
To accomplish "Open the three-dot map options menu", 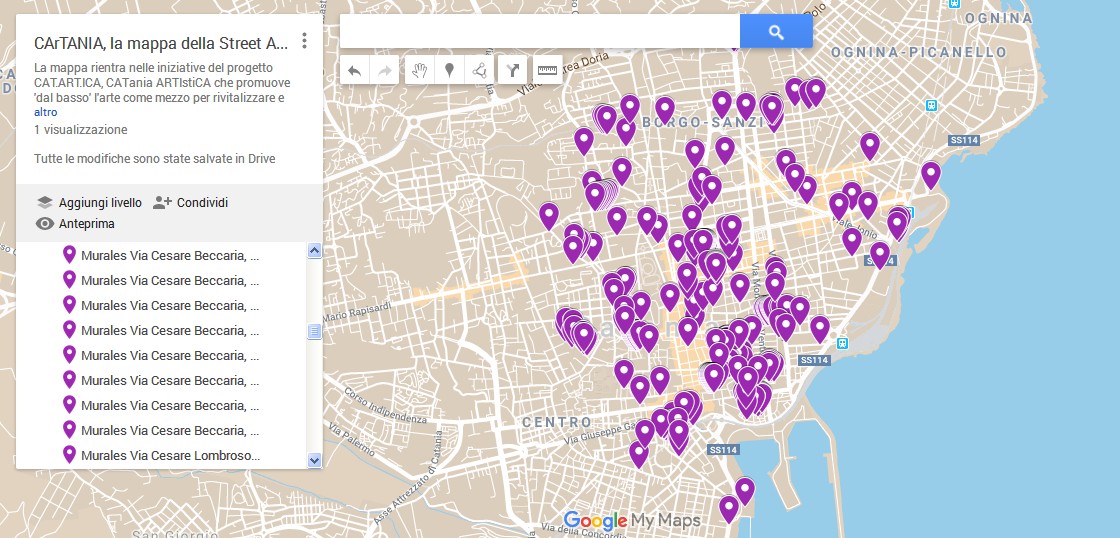I will (x=304, y=42).
